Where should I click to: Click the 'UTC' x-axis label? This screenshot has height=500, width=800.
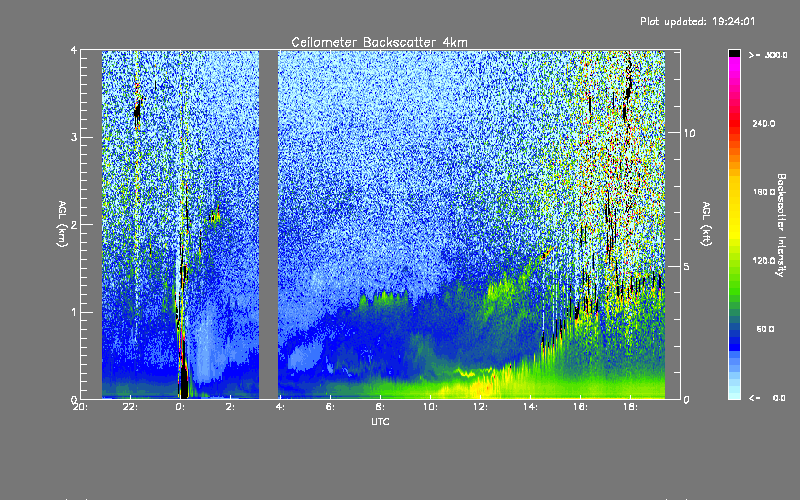[x=380, y=421]
